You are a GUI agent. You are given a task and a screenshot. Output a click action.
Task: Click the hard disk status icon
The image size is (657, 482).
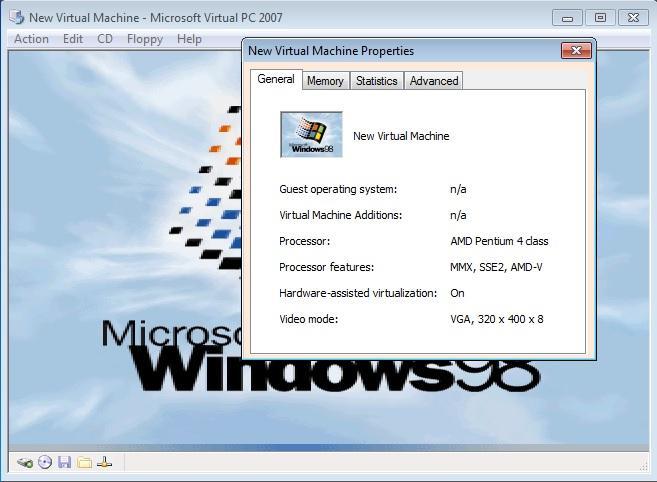[25, 463]
